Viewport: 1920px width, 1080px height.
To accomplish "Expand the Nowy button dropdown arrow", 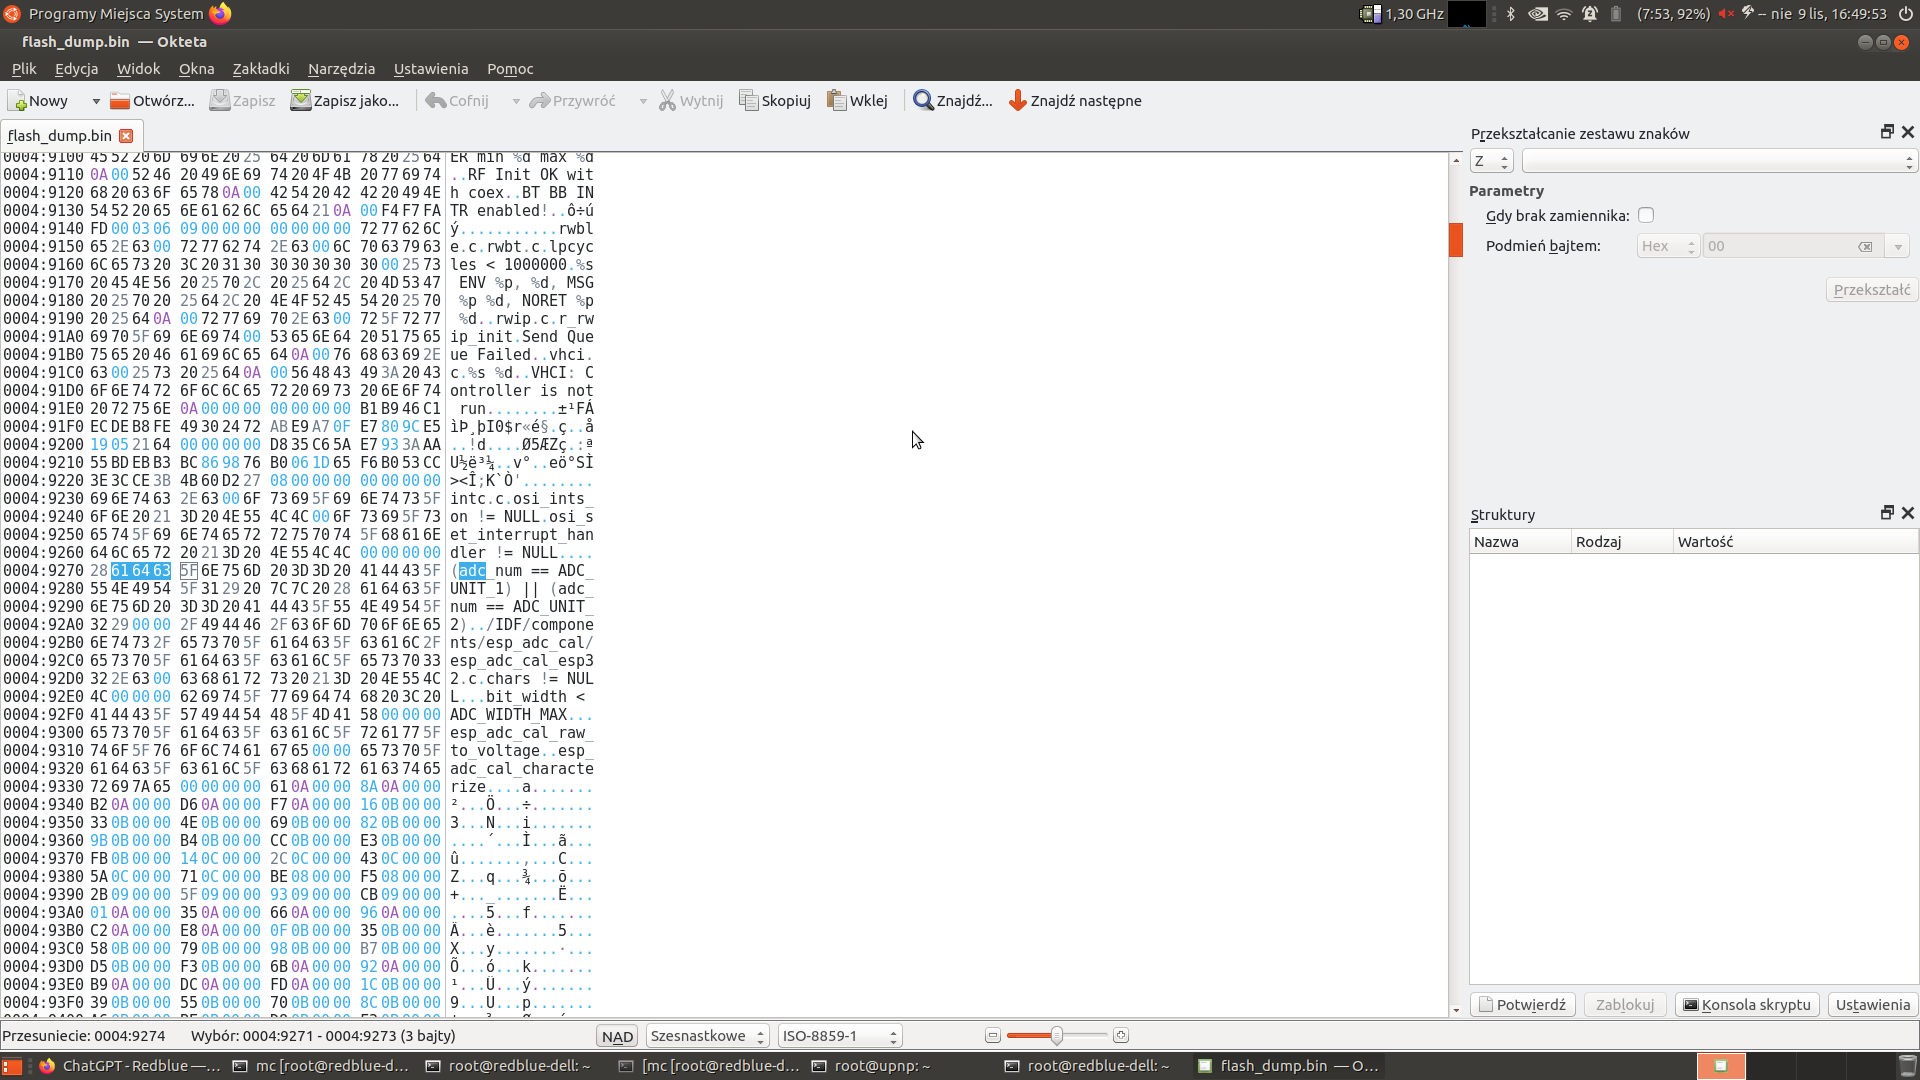I will (x=96, y=101).
